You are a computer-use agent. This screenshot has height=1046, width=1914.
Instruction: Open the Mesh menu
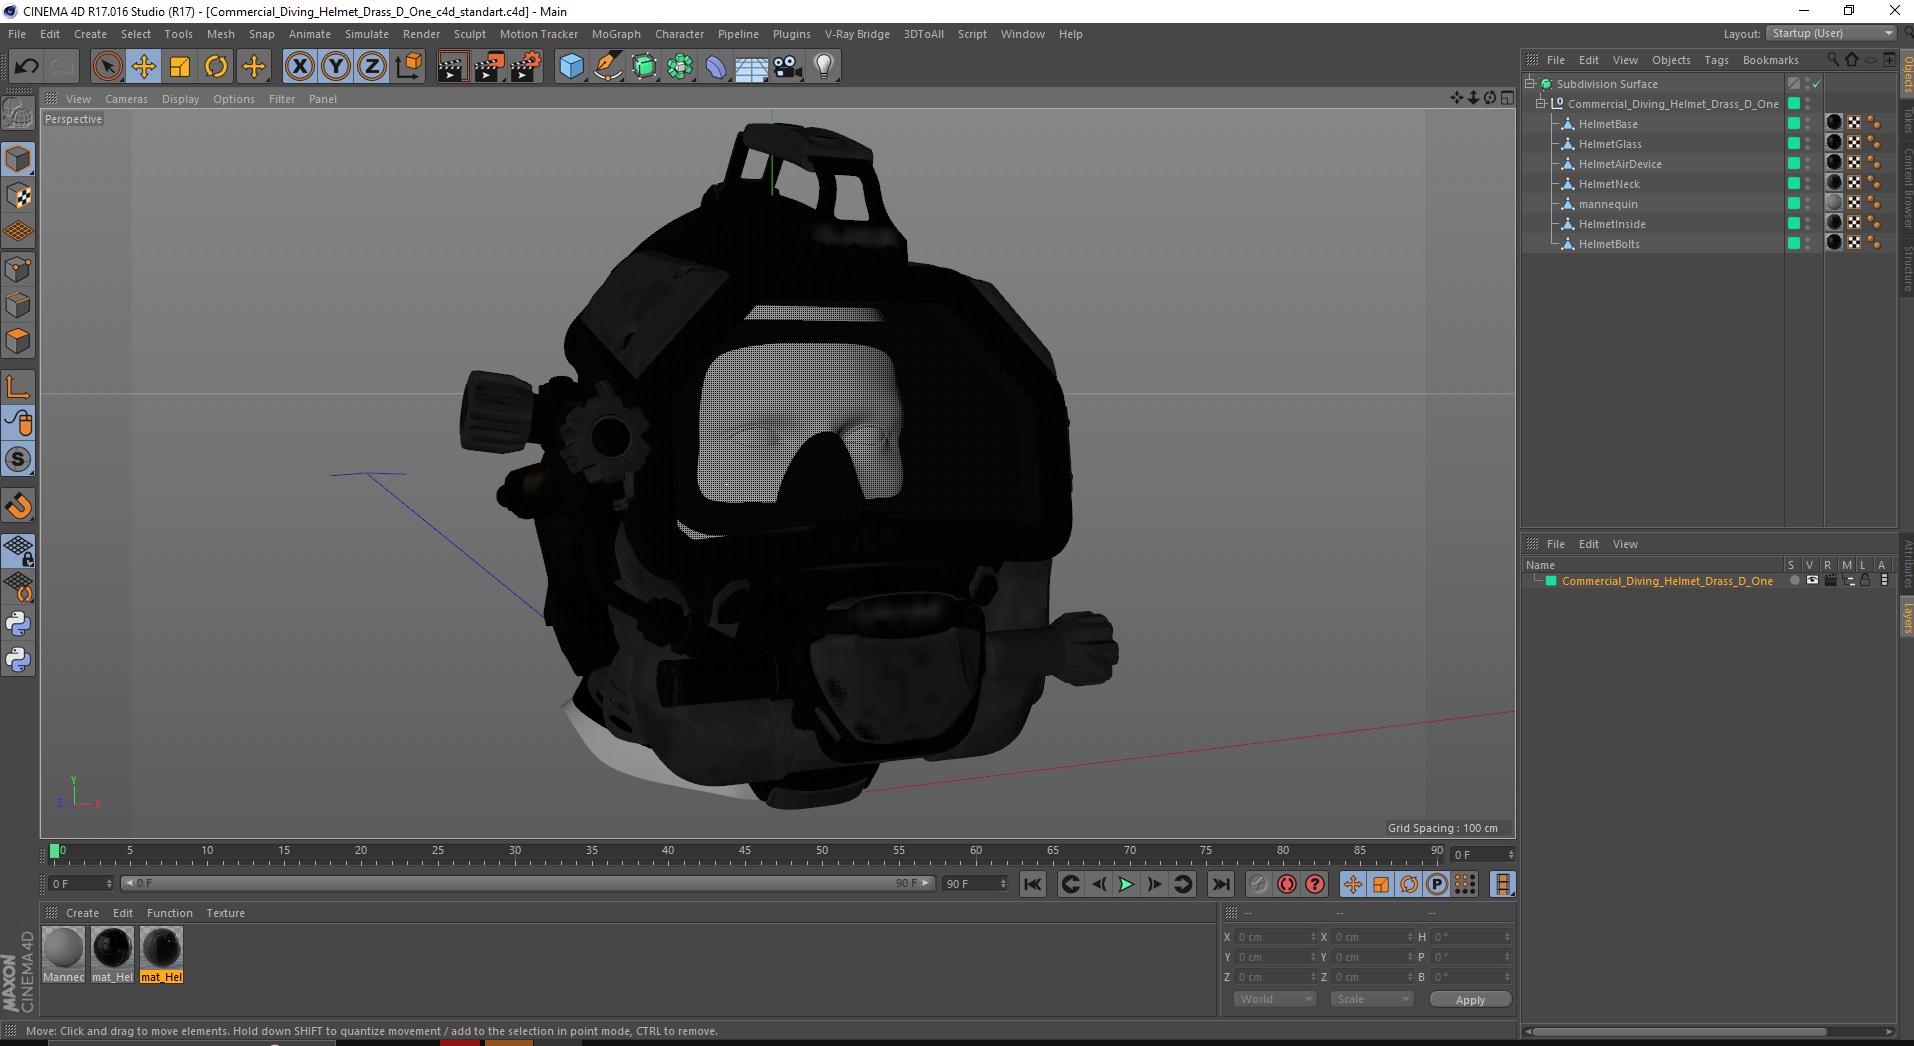pyautogui.click(x=221, y=34)
